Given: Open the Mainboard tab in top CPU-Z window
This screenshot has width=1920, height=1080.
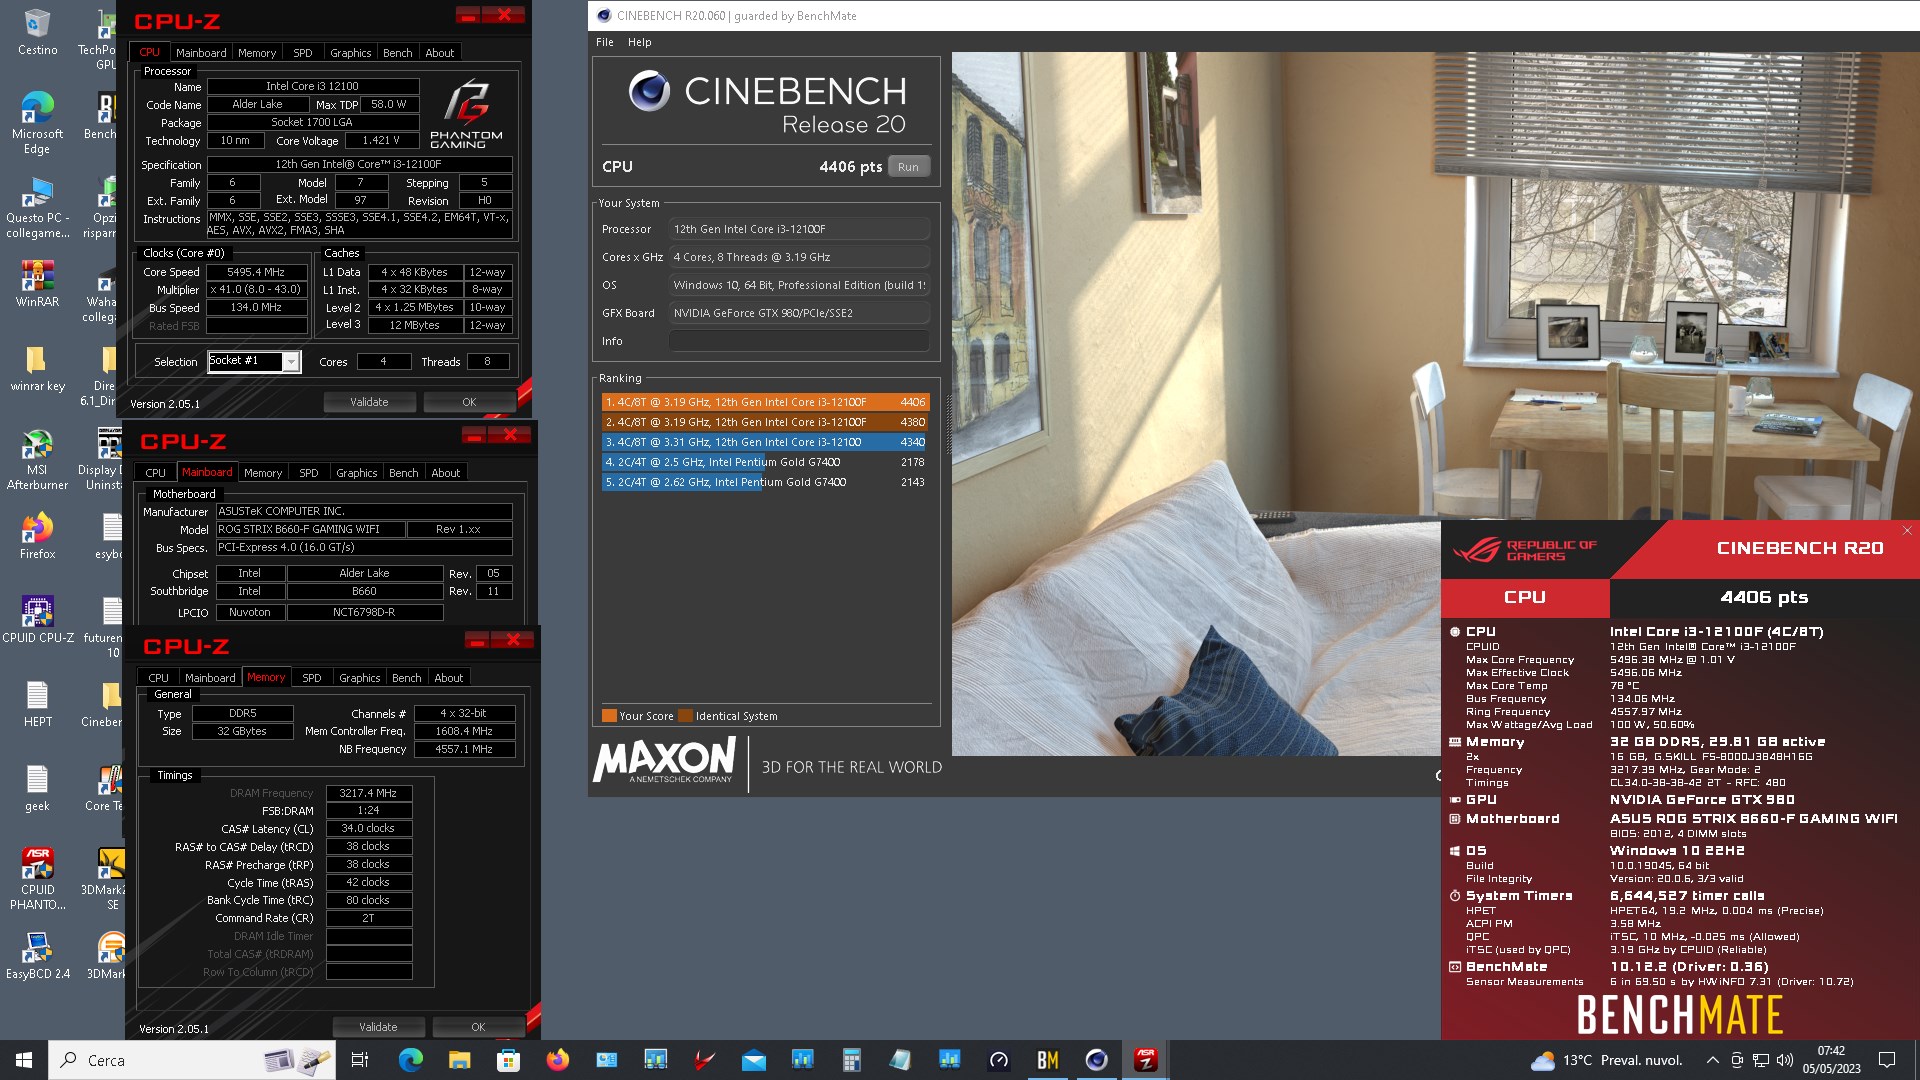Looking at the screenshot, I should point(201,53).
